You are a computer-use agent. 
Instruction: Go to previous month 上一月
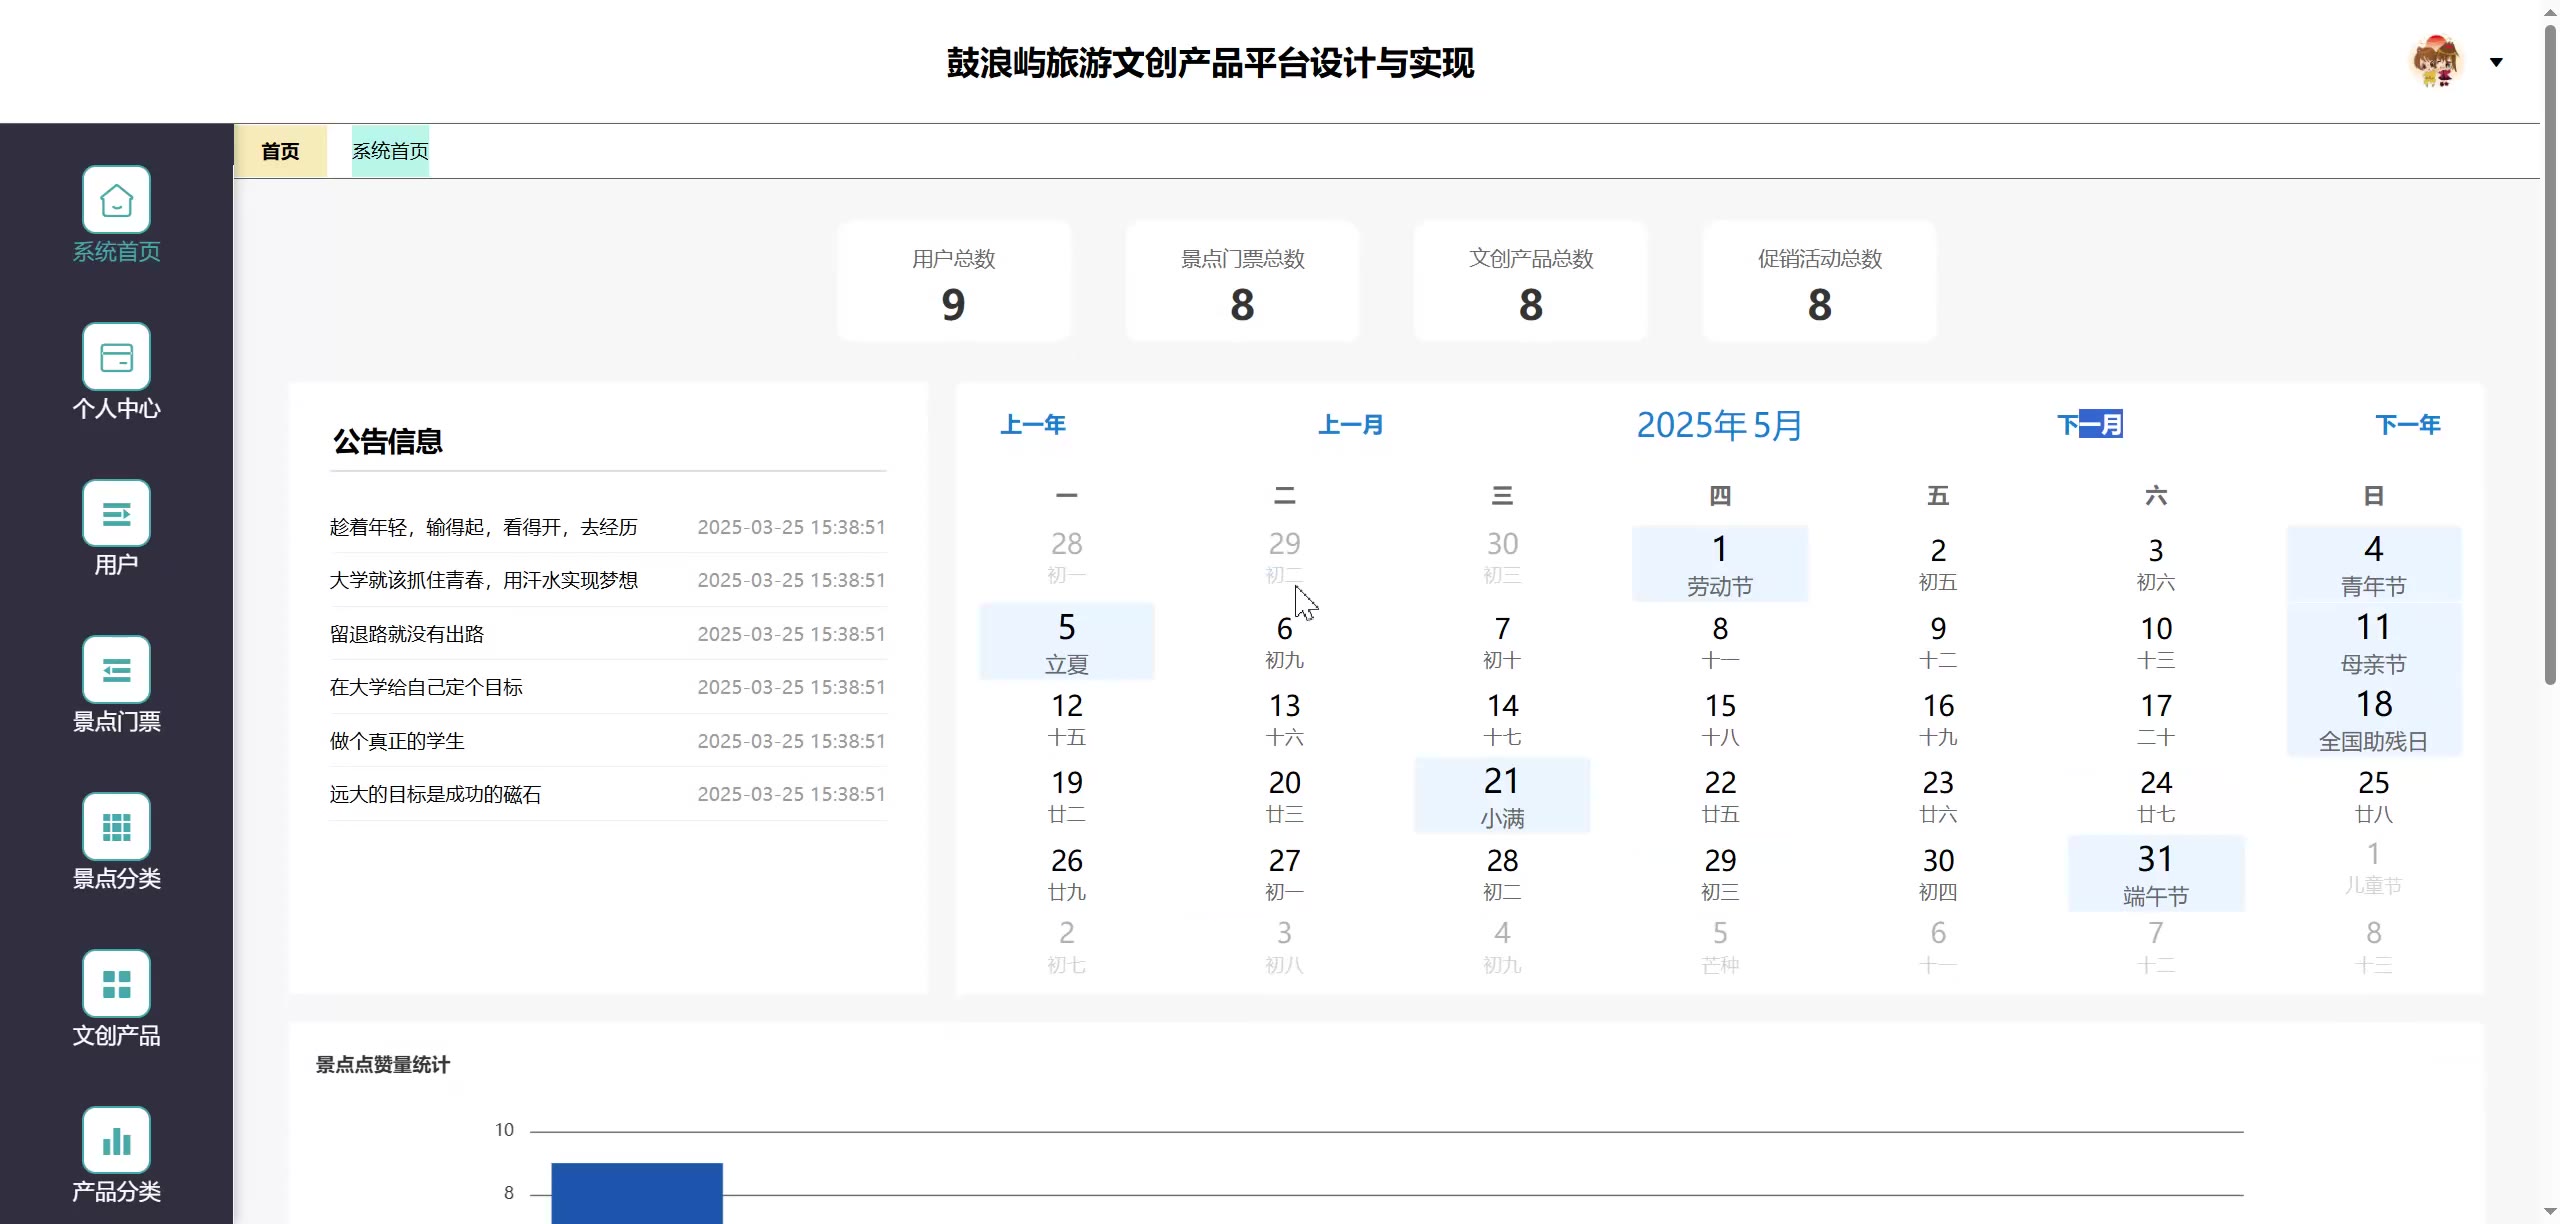[1350, 425]
